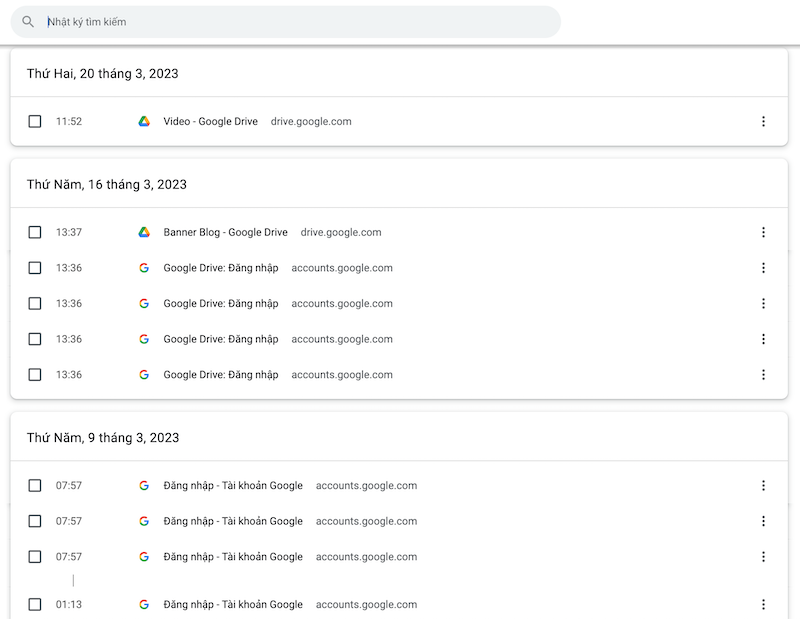Image resolution: width=800 pixels, height=619 pixels.
Task: Click the Google favicon of the first 07:57 entry
Action: [x=144, y=486]
